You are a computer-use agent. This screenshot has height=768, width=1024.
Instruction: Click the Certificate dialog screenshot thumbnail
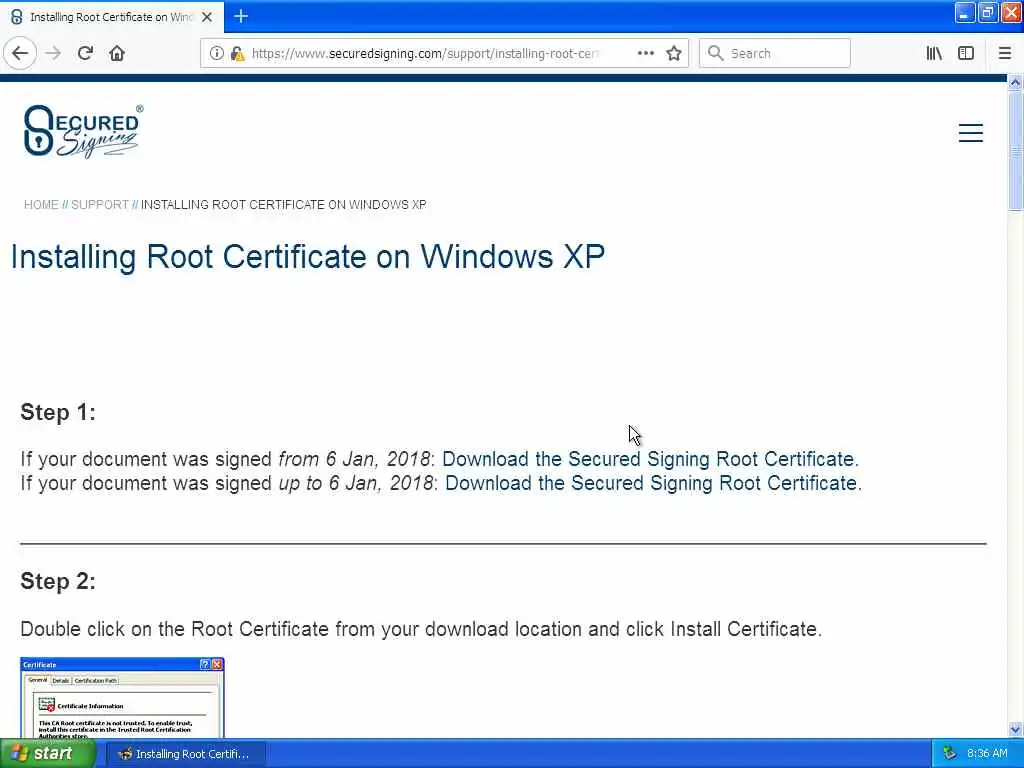click(x=122, y=697)
